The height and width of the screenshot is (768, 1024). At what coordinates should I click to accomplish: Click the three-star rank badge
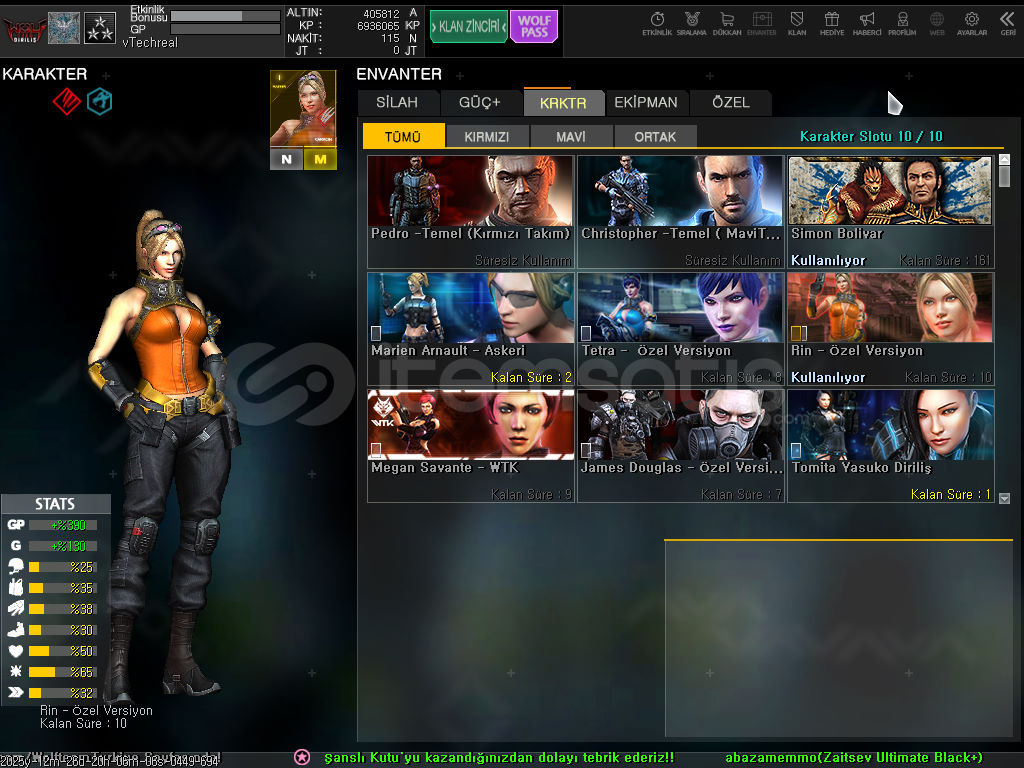pos(100,28)
